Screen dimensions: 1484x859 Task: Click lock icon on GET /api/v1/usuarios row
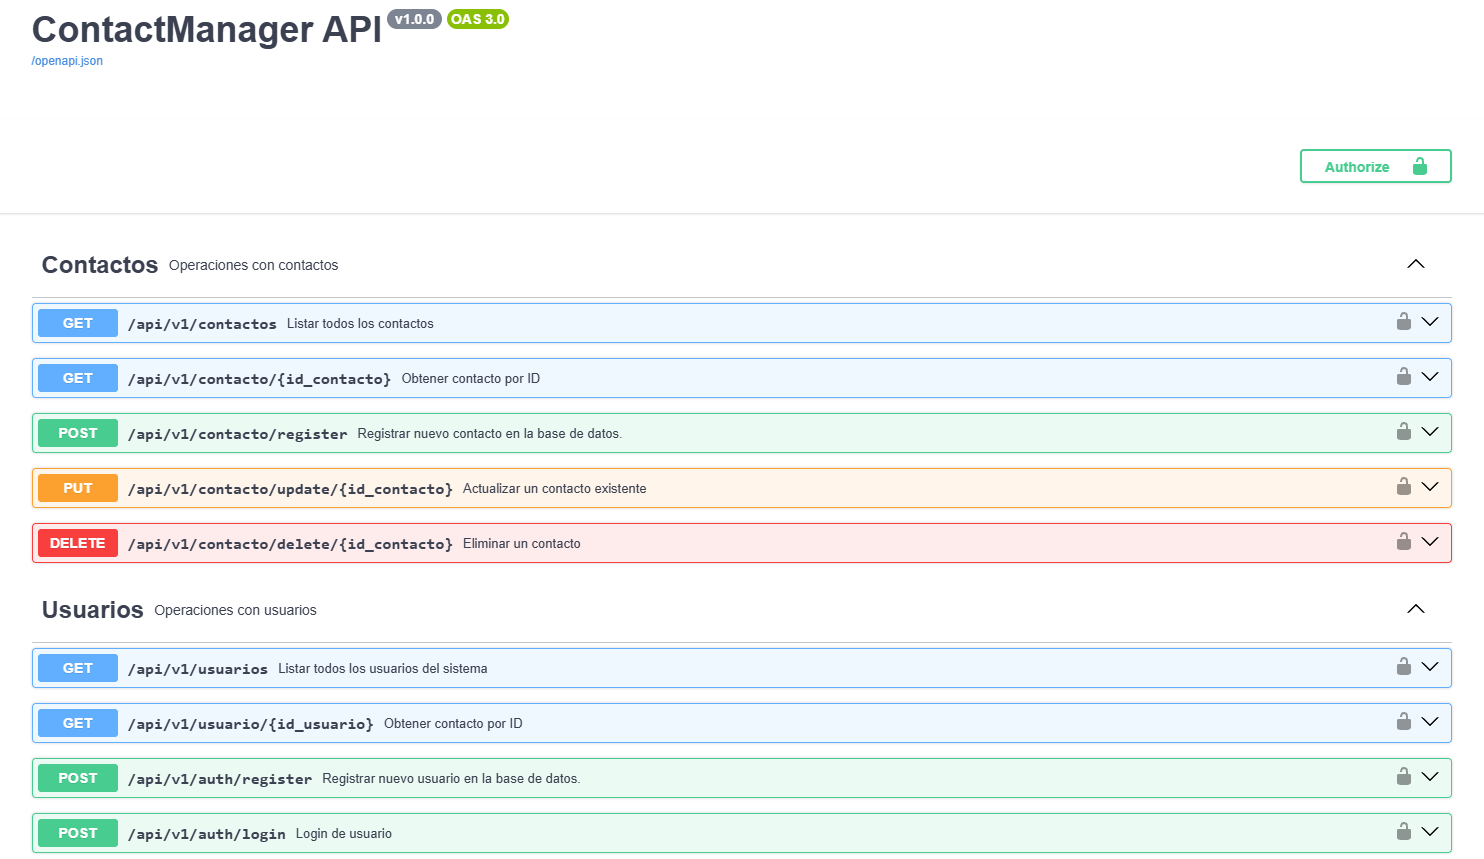click(x=1404, y=667)
